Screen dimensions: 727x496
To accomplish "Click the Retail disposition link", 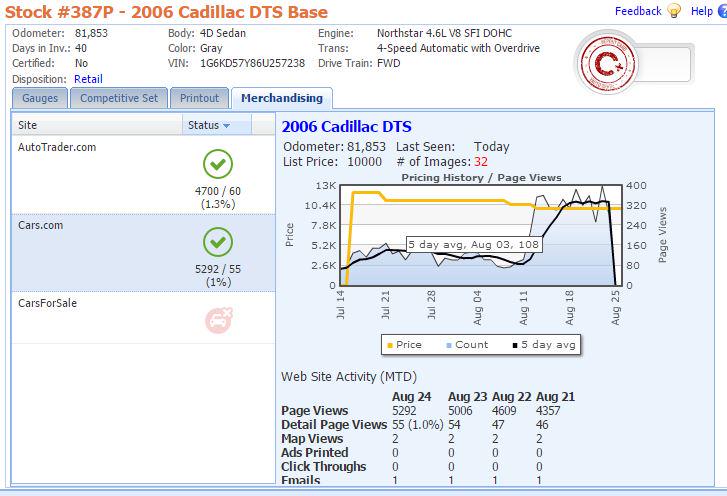I will point(88,79).
